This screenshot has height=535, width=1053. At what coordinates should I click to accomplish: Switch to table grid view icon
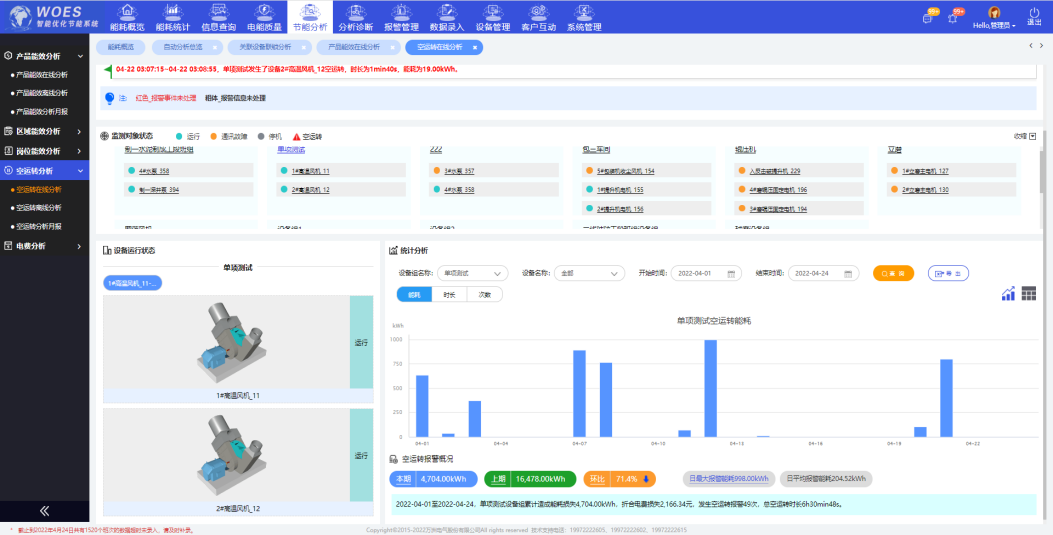point(1029,293)
